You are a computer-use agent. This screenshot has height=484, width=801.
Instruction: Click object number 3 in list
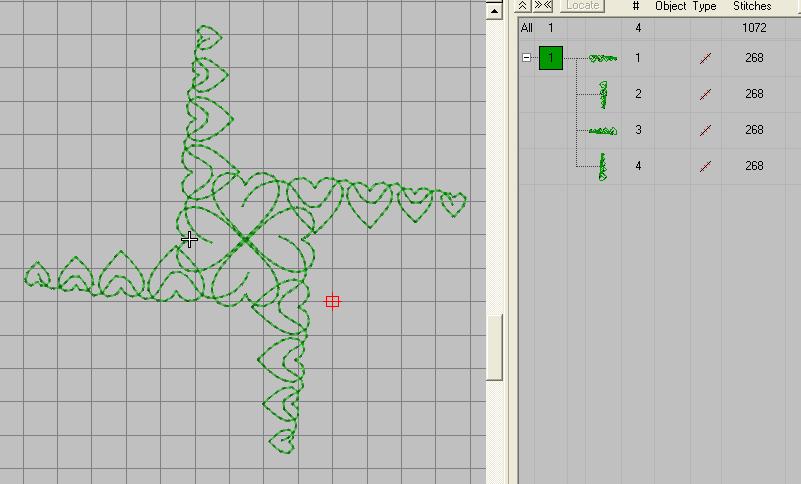pyautogui.click(x=638, y=129)
